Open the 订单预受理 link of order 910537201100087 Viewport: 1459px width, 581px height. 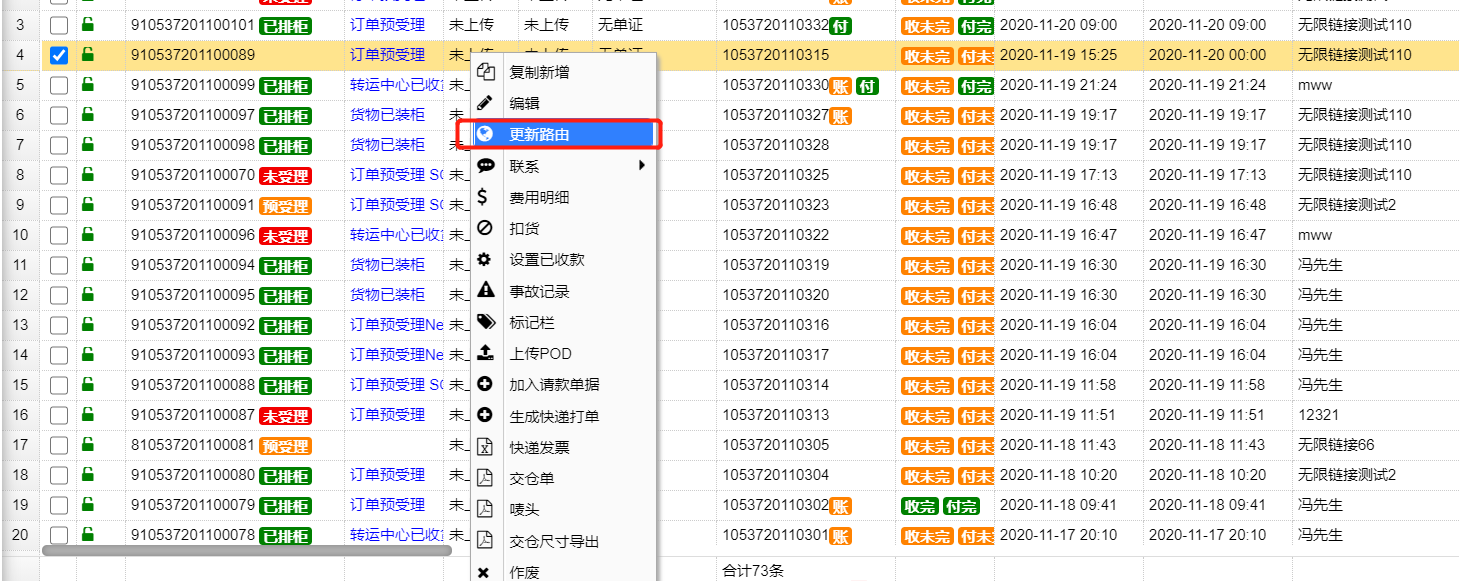click(387, 414)
